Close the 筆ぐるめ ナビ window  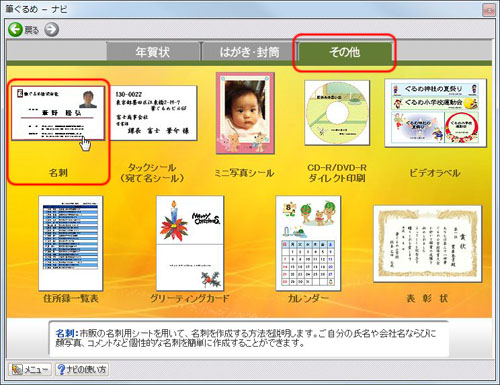[489, 10]
